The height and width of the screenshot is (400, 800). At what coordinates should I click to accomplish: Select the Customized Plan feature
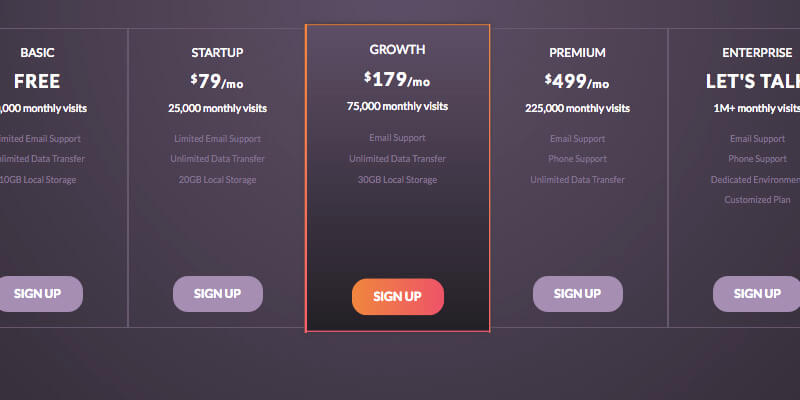757,200
